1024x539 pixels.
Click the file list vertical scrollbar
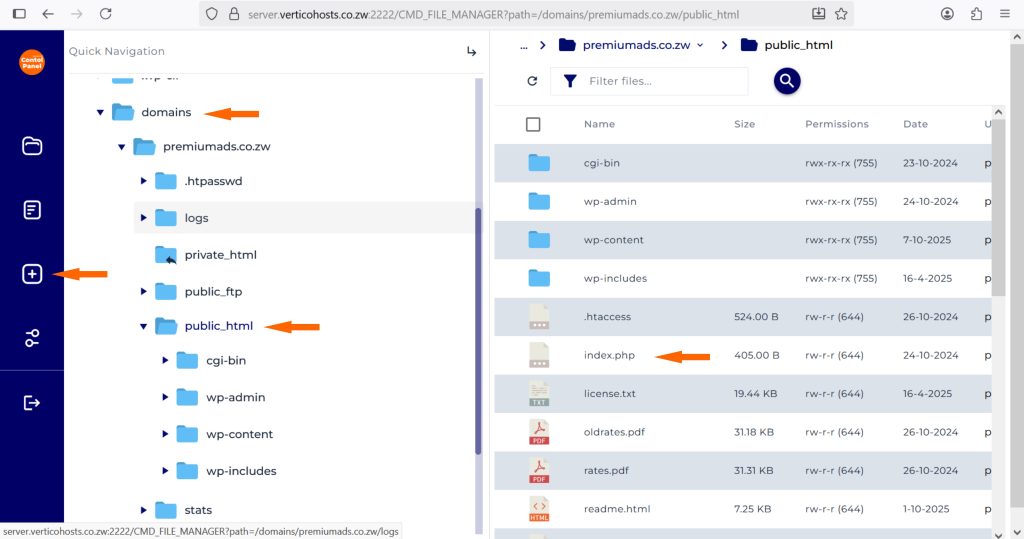[x=999, y=200]
